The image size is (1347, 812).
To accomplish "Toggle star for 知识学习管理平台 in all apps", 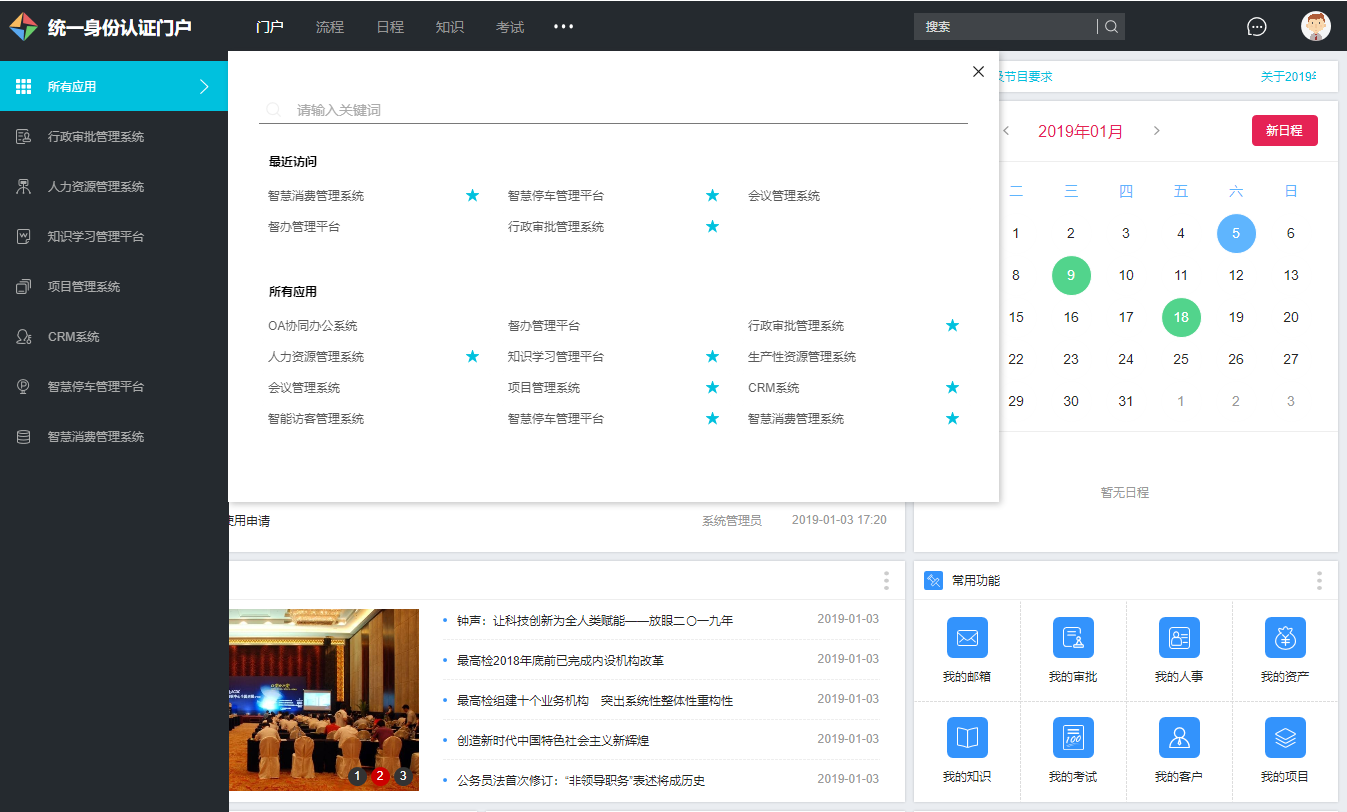I will [x=712, y=356].
